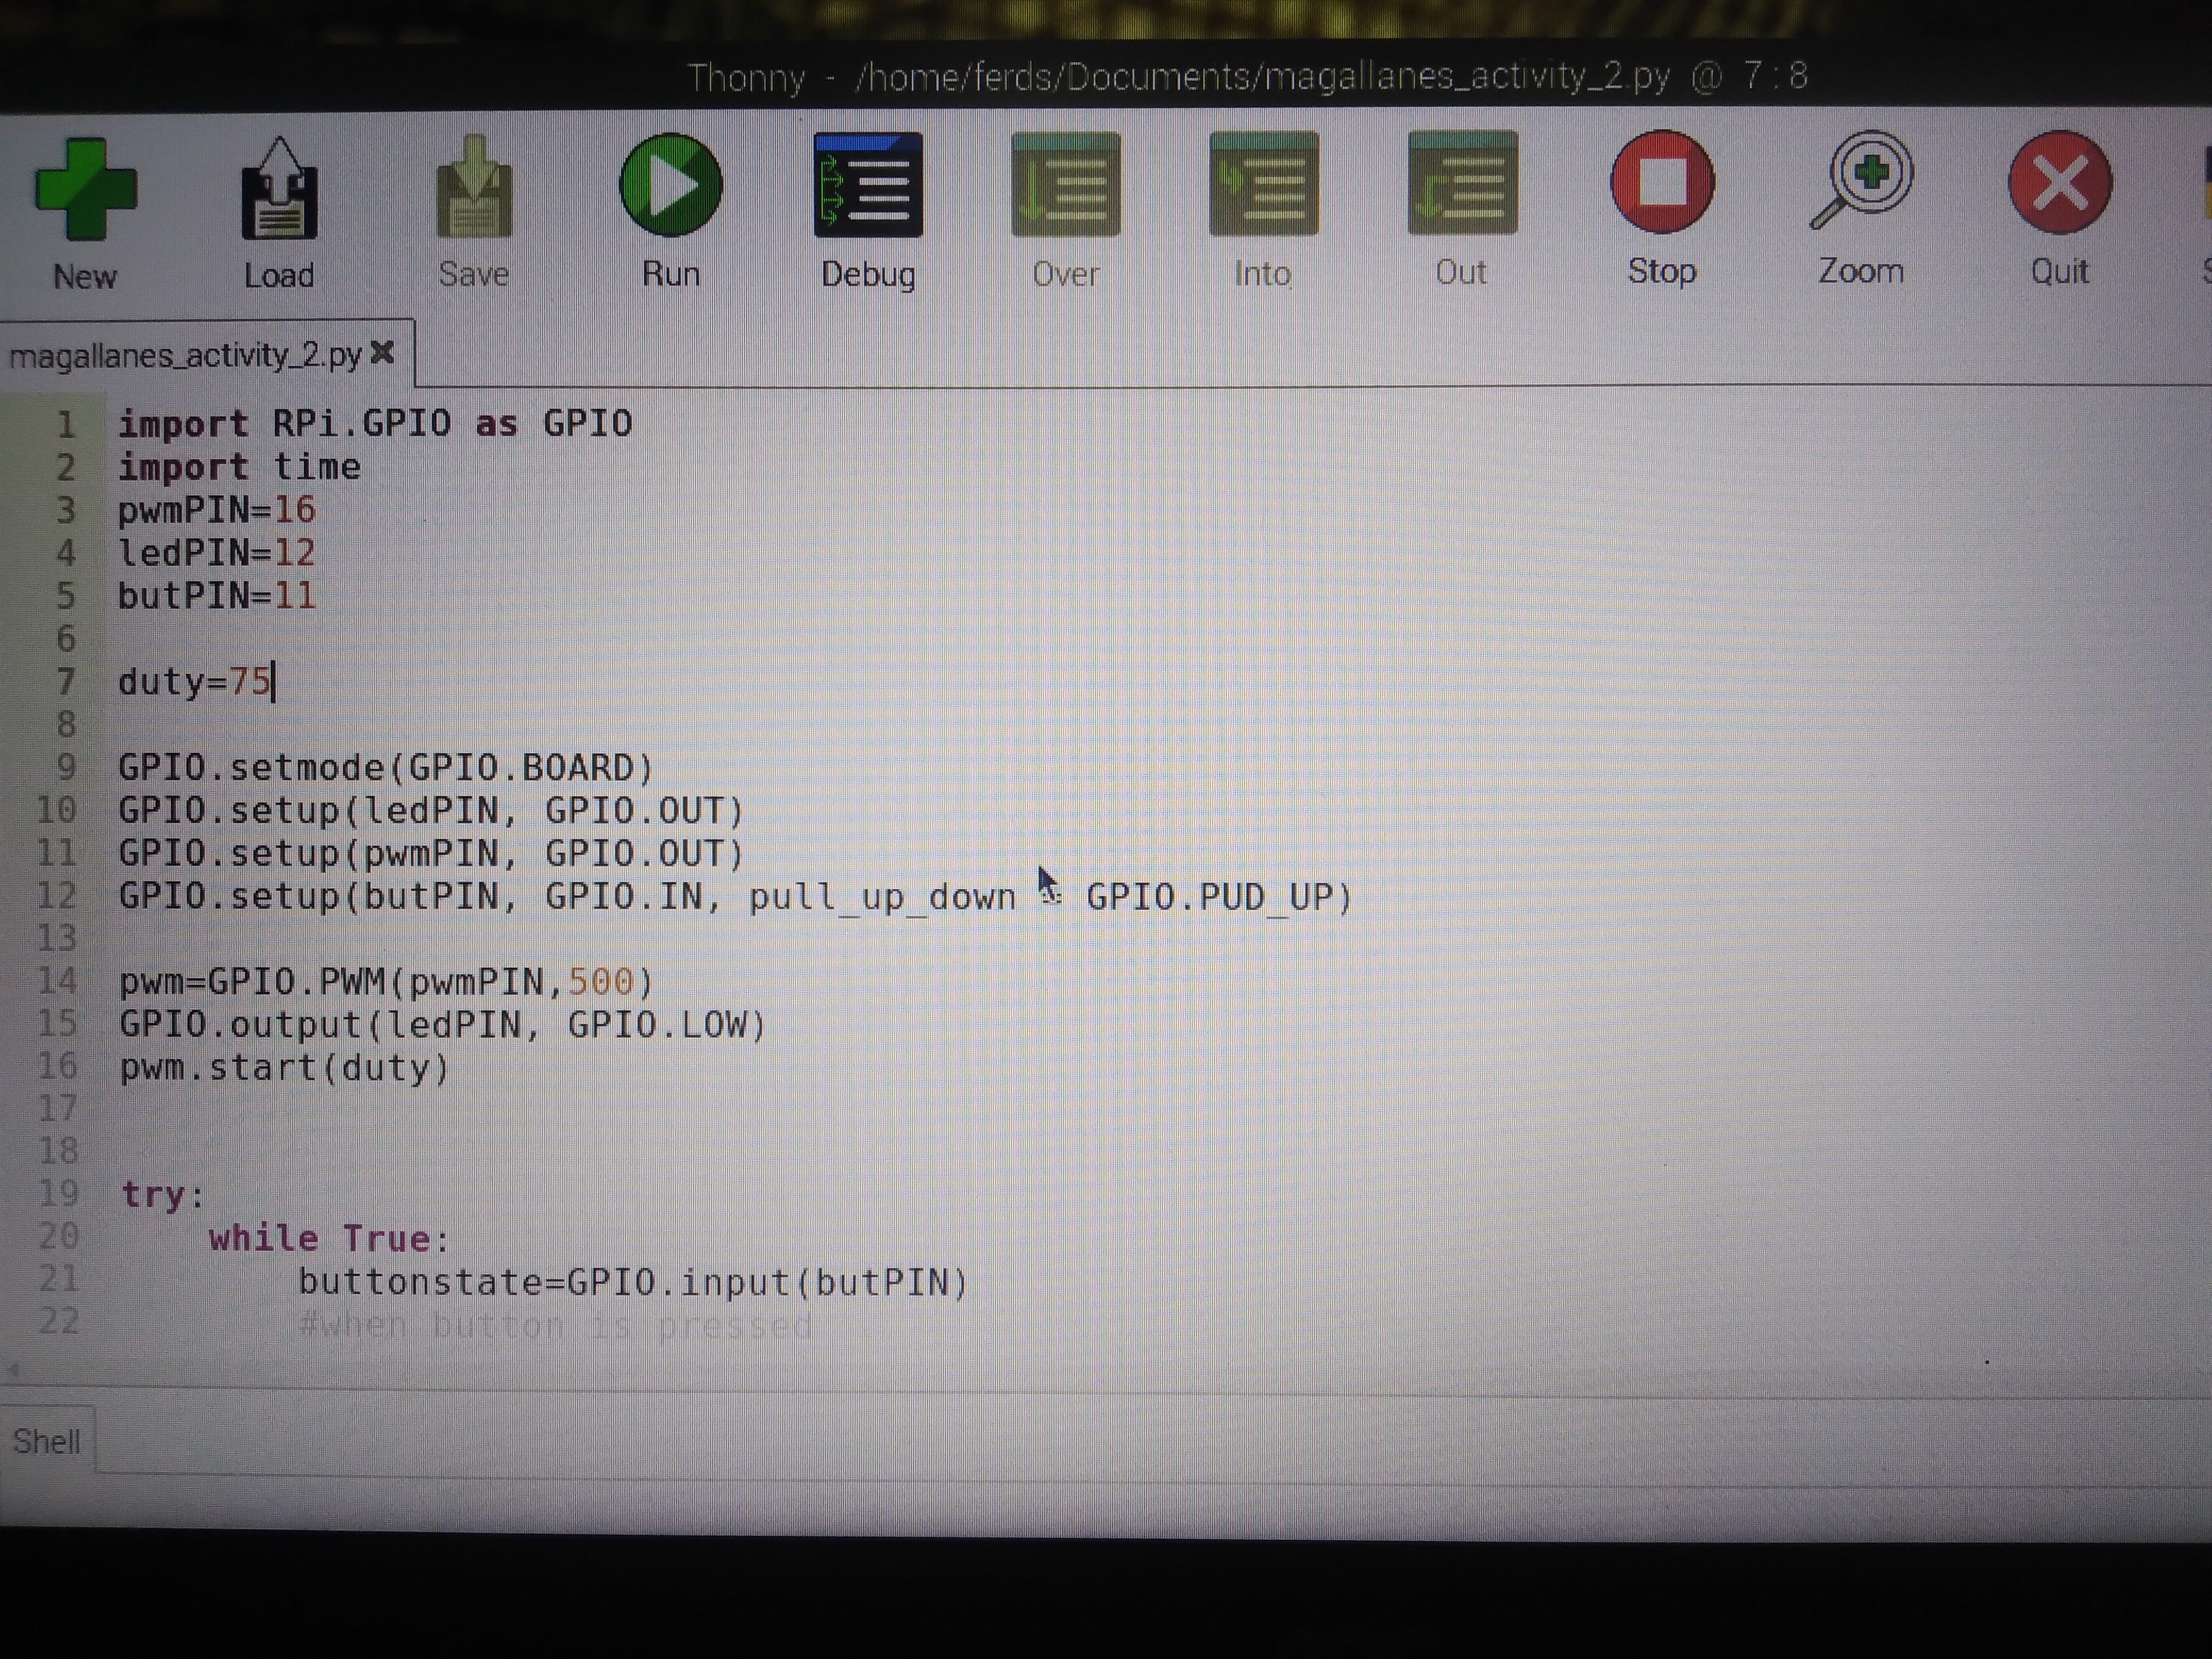Click the 'while True:' line
This screenshot has height=1659, width=2212.
coord(330,1239)
